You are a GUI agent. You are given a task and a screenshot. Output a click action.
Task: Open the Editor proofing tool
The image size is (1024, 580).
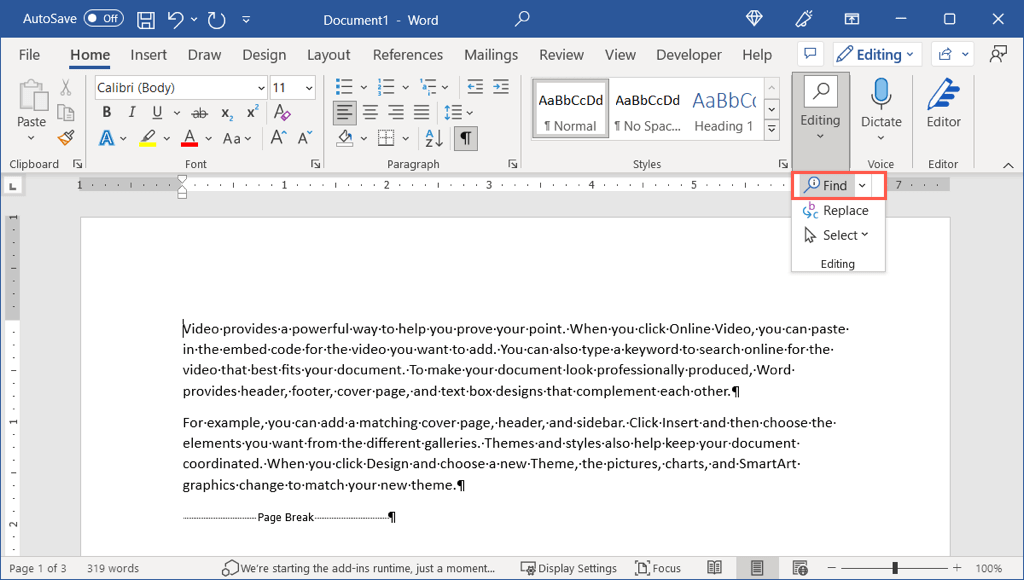pyautogui.click(x=943, y=103)
